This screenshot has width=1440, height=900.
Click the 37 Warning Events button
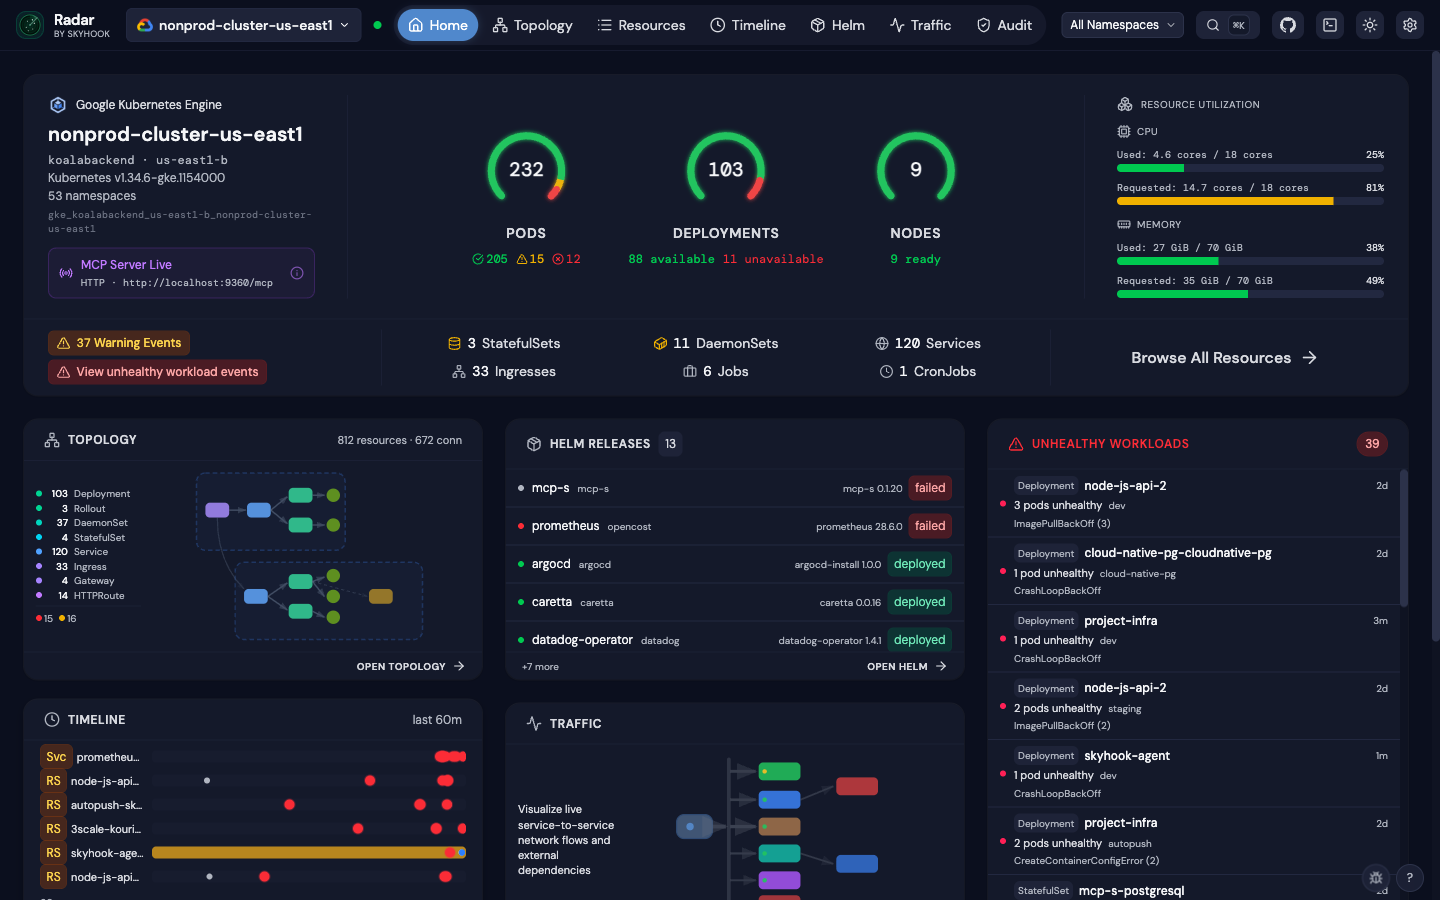pyautogui.click(x=119, y=343)
